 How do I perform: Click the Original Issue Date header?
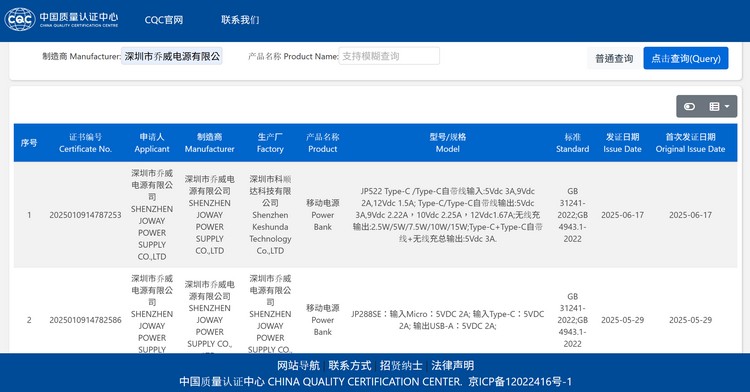(690, 143)
